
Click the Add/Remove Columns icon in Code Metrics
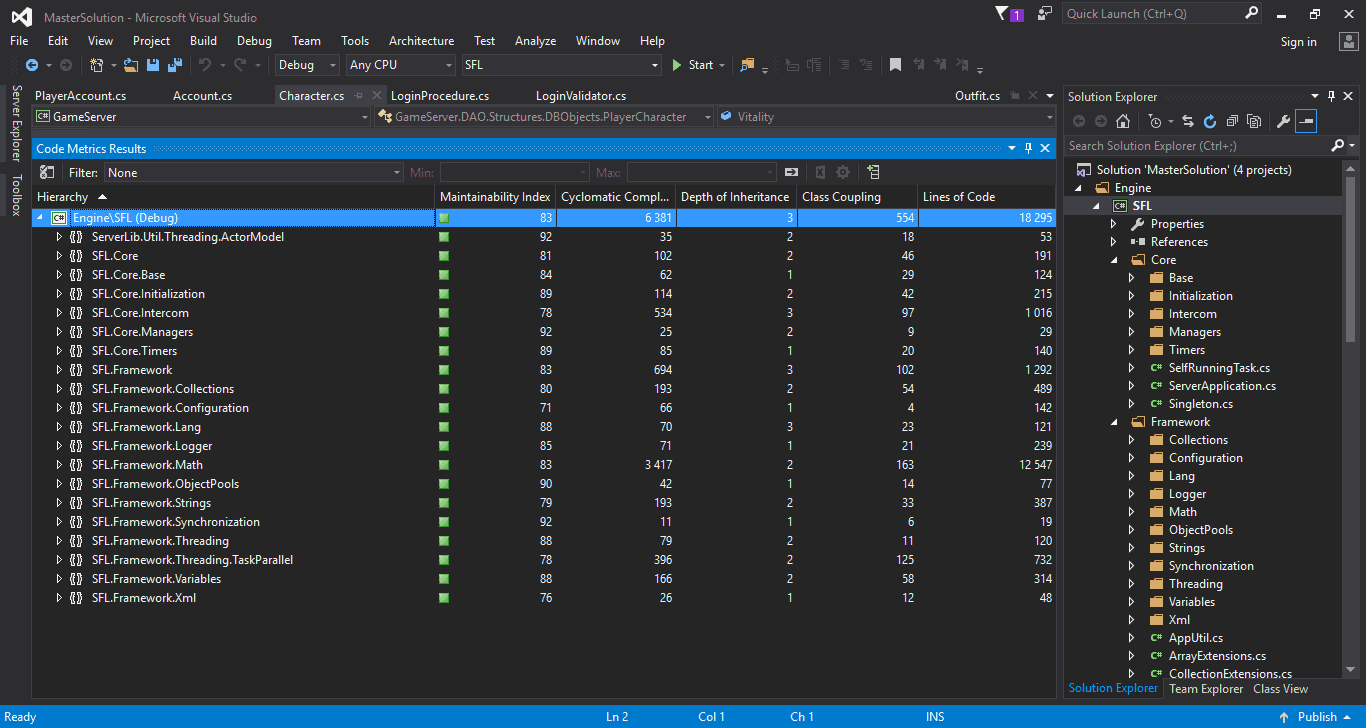coord(873,172)
